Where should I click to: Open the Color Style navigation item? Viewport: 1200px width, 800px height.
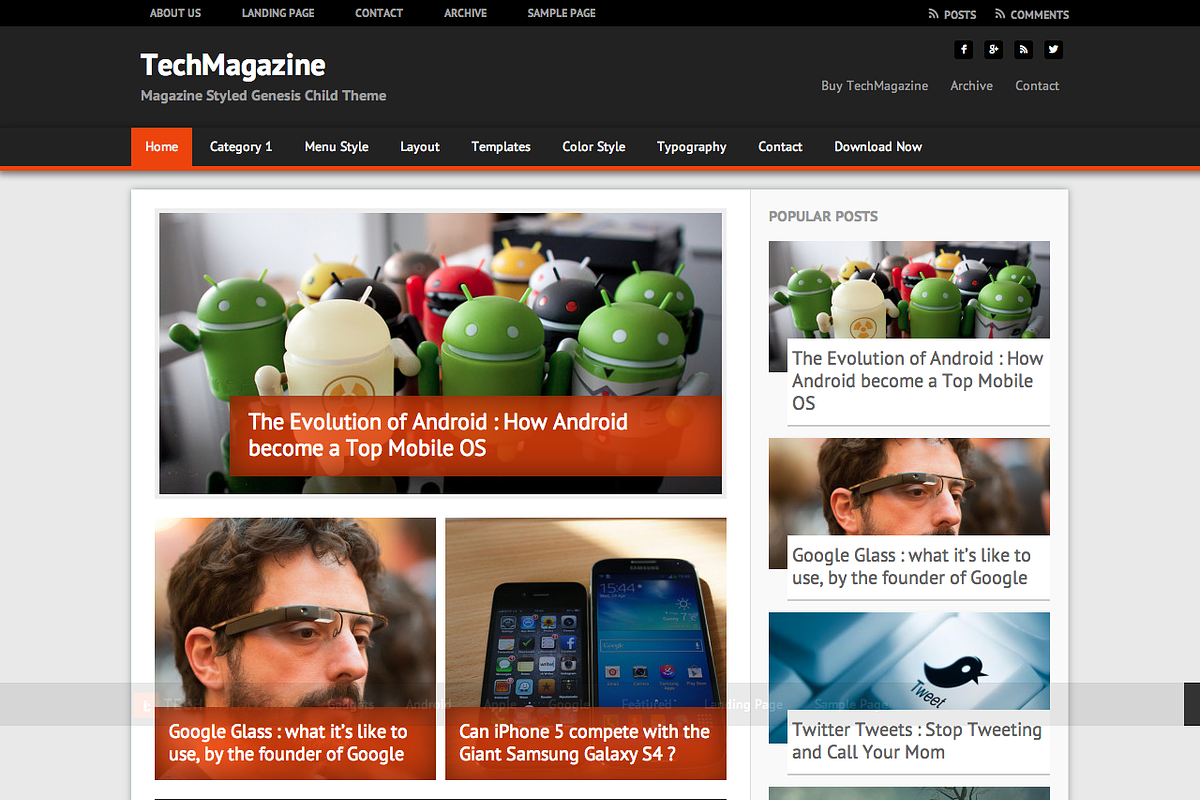(594, 147)
